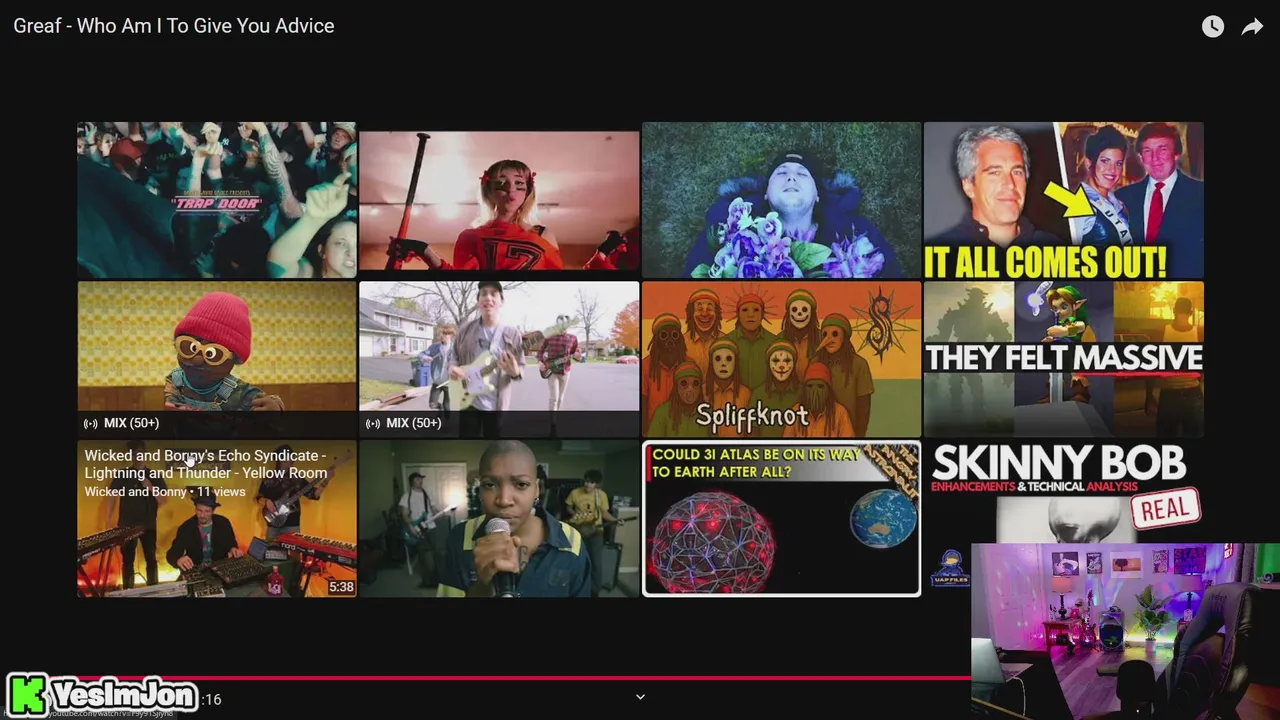Click the chevron below the suggestions grid
The width and height of the screenshot is (1280, 720).
coord(640,697)
